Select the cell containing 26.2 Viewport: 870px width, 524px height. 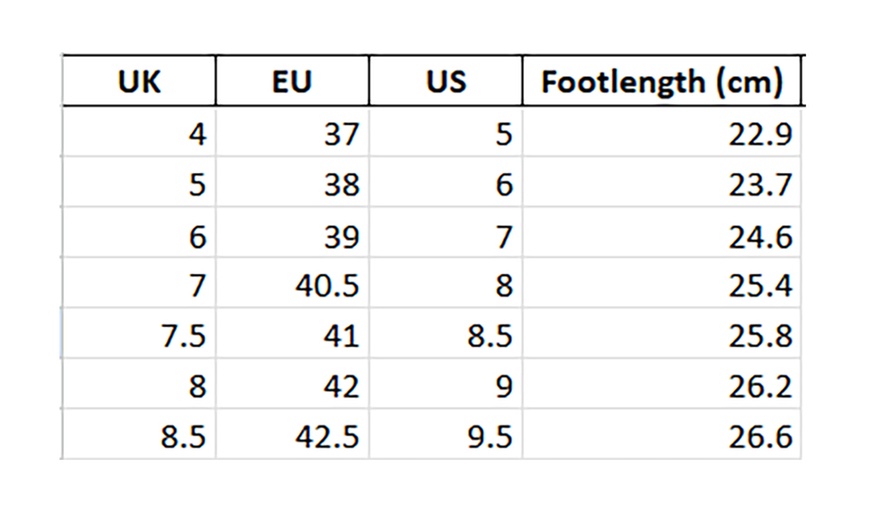[661, 386]
